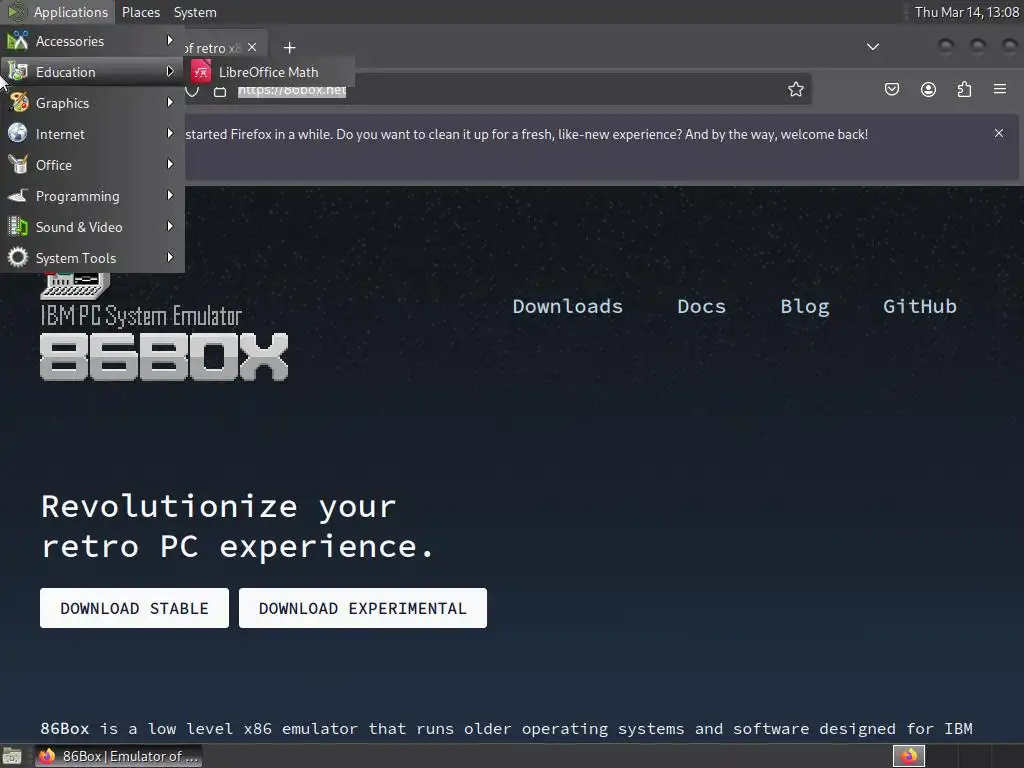Open the Education menu entry
This screenshot has width=1024, height=768.
(x=92, y=72)
